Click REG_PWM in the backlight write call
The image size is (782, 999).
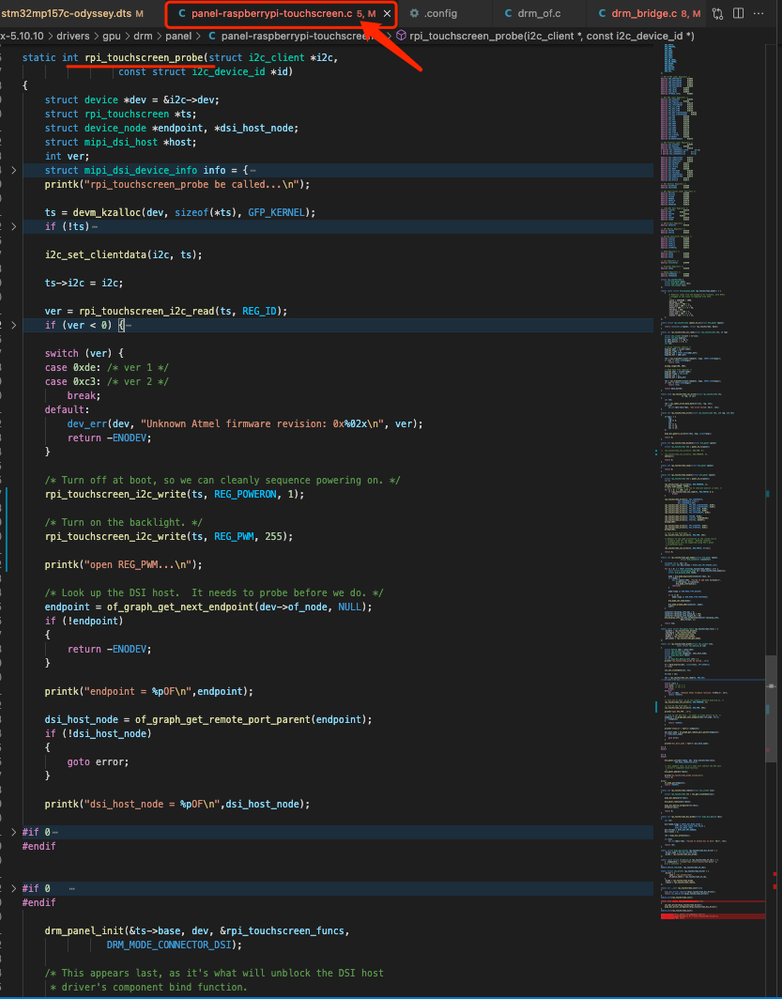point(234,536)
